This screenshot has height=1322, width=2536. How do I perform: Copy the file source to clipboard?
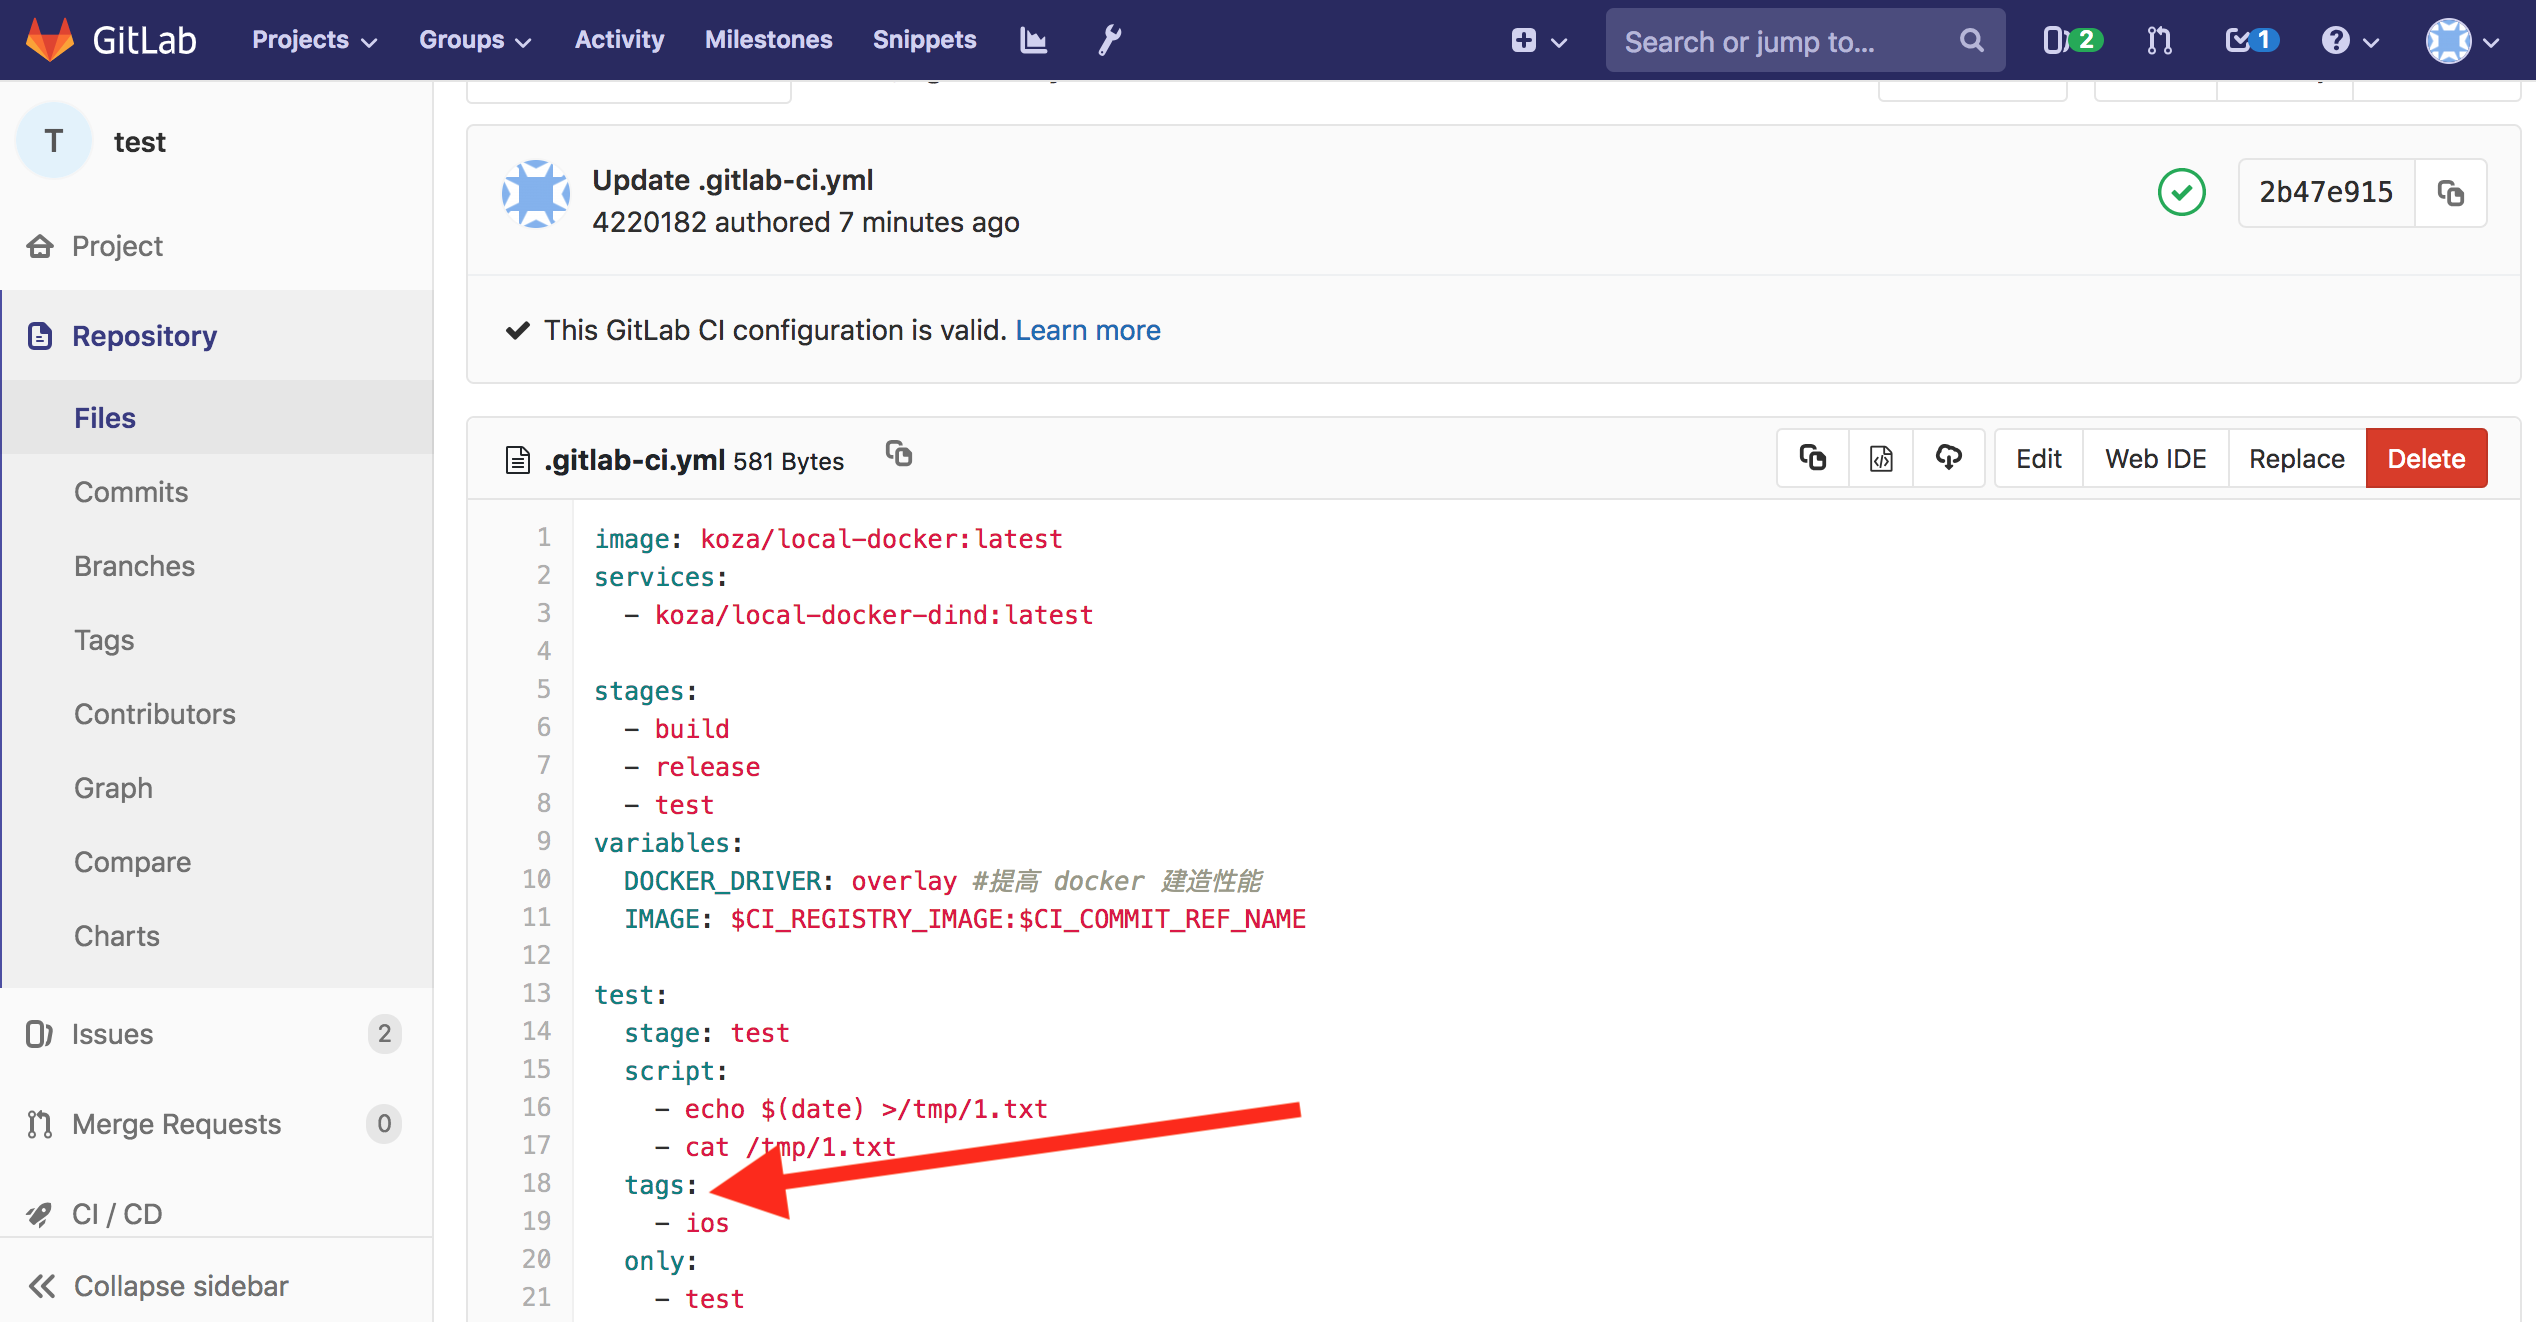click(1813, 459)
